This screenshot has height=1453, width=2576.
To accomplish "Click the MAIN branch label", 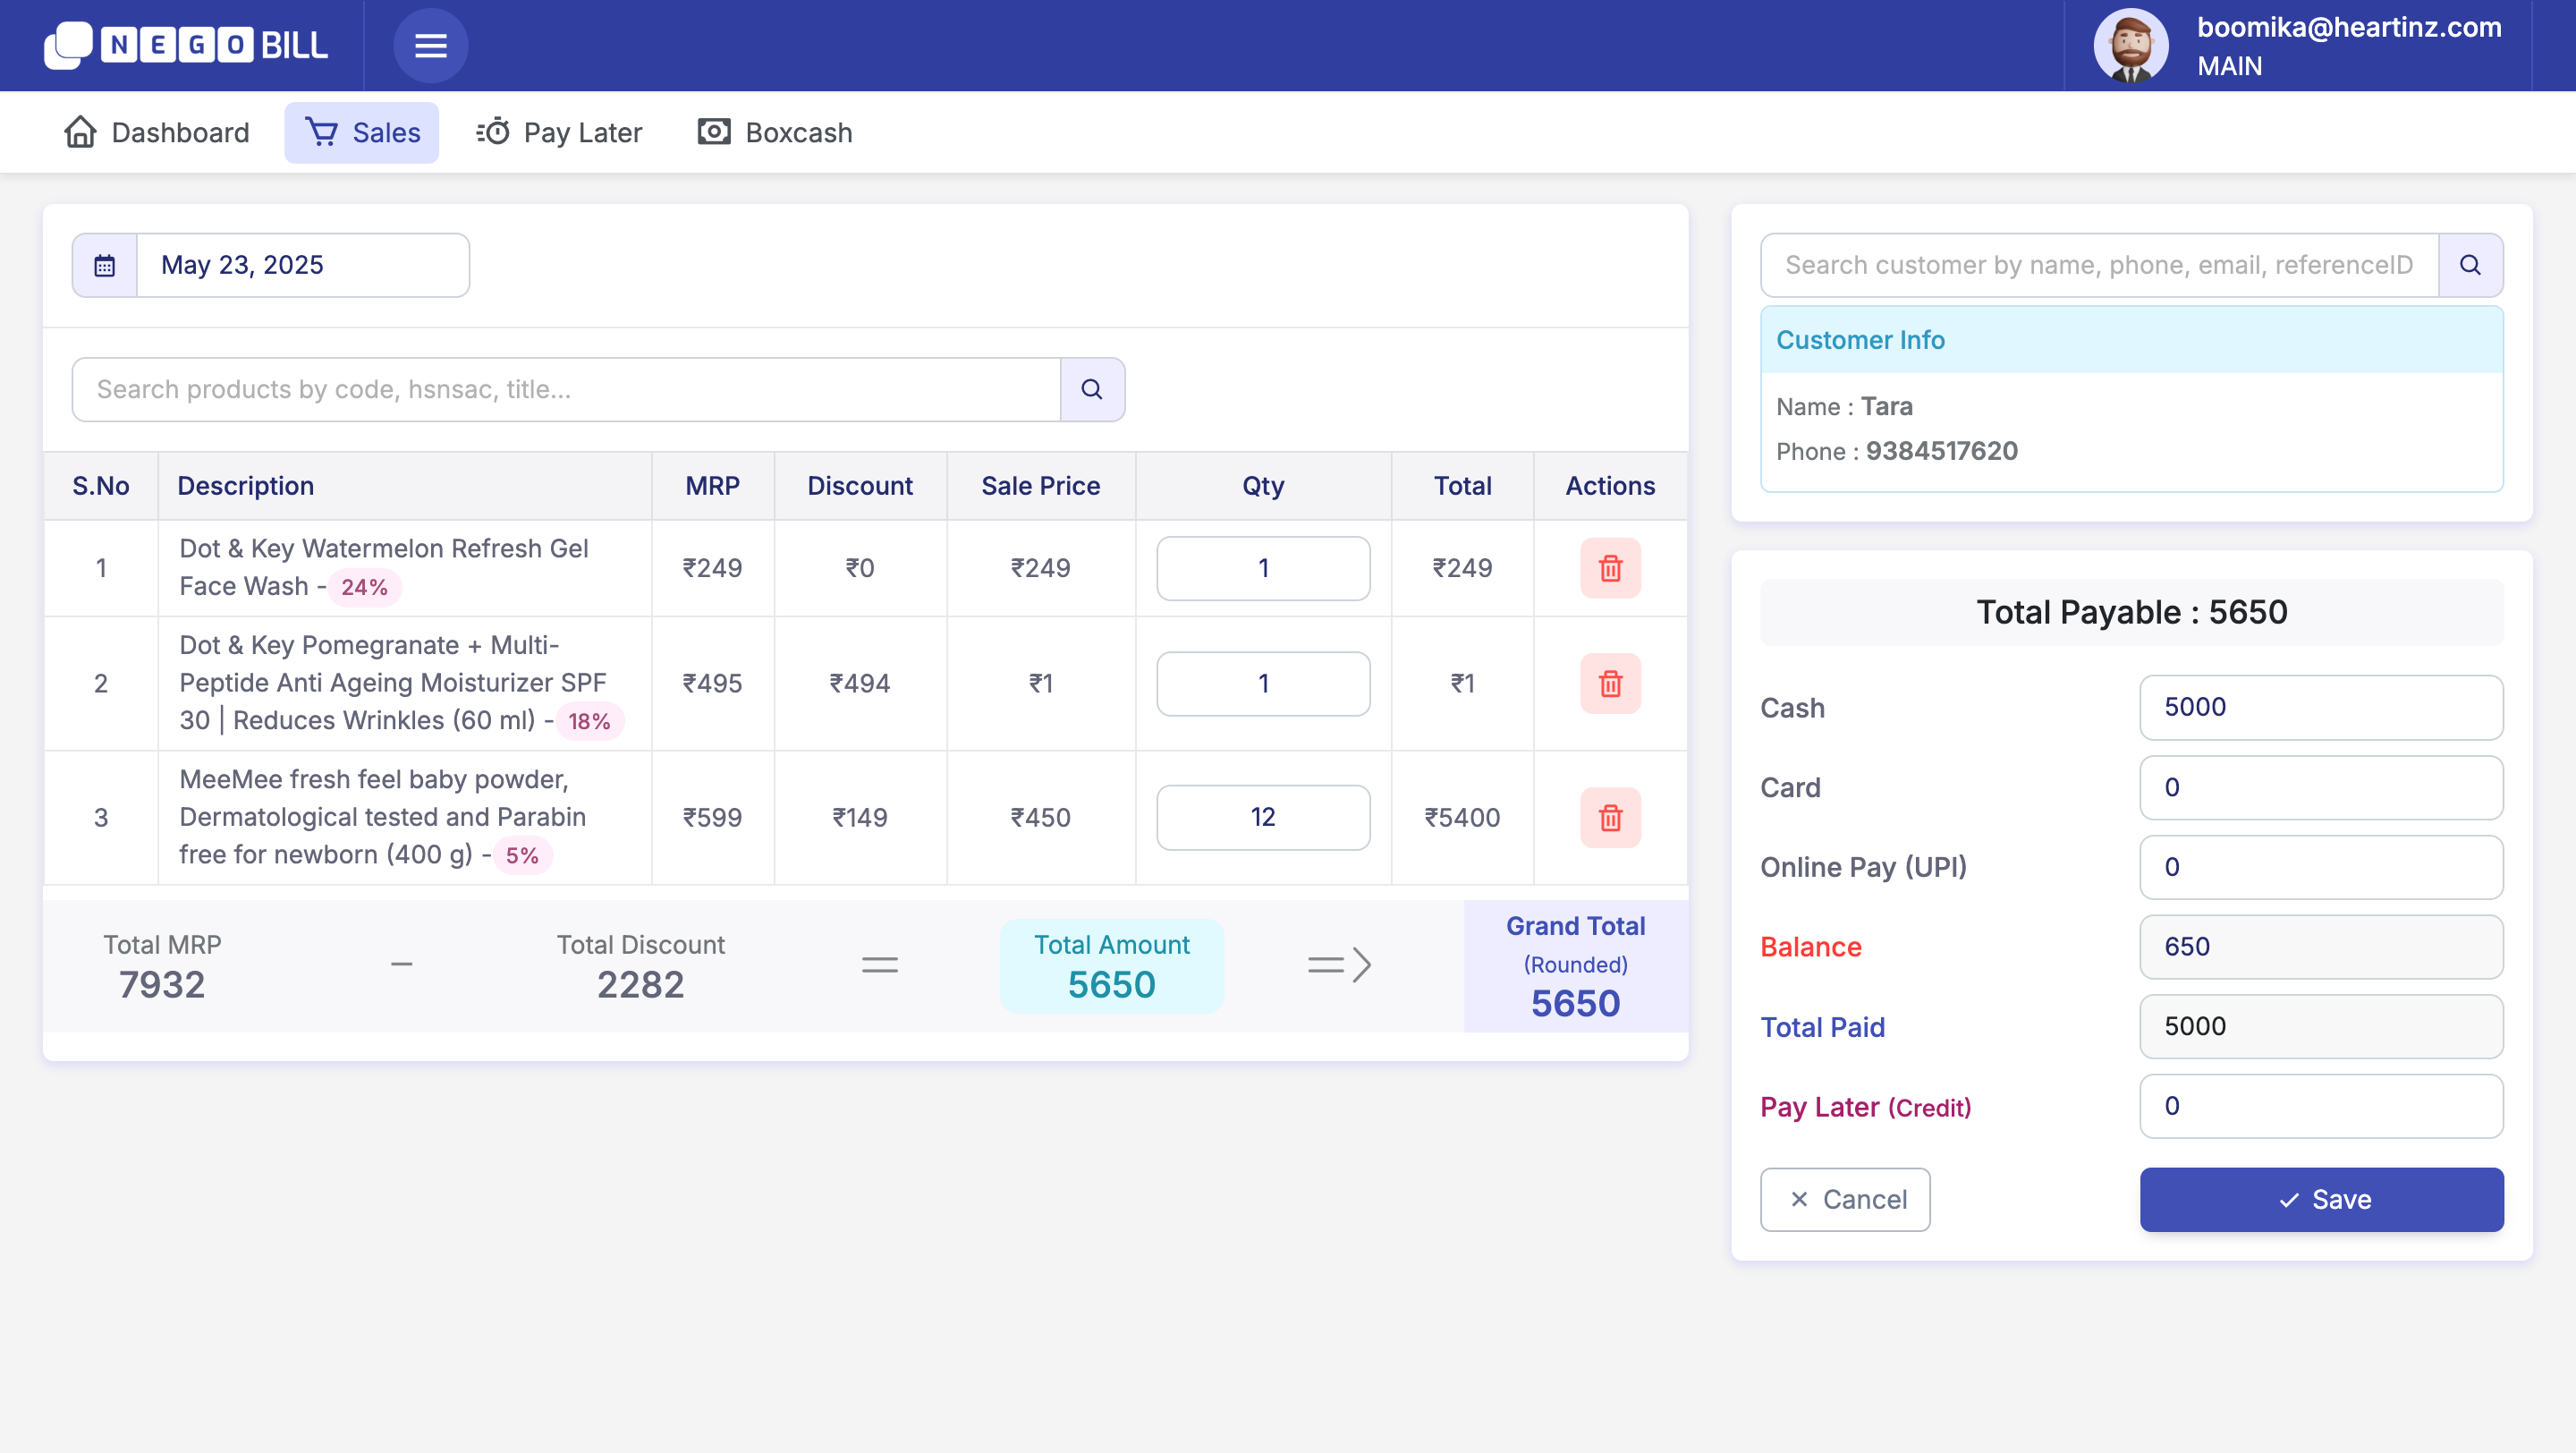I will click(x=2229, y=66).
